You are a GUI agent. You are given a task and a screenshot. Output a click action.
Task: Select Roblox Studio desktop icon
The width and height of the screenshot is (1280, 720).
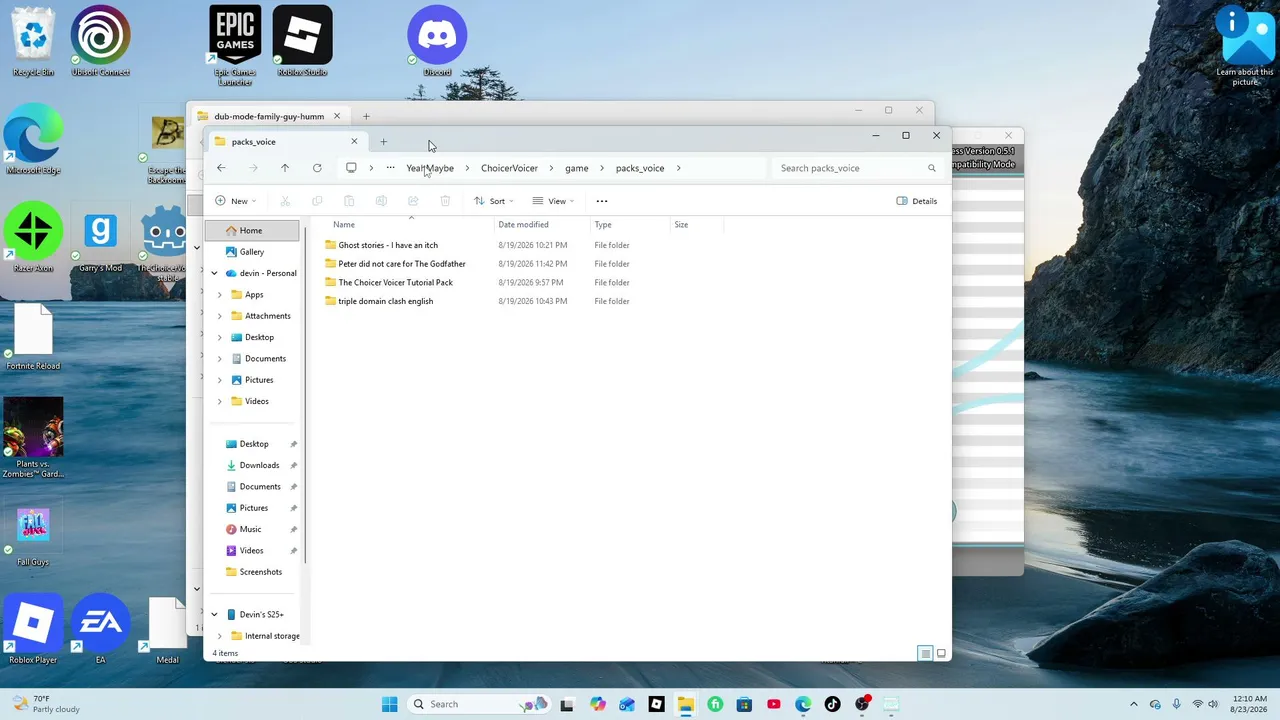[x=302, y=41]
